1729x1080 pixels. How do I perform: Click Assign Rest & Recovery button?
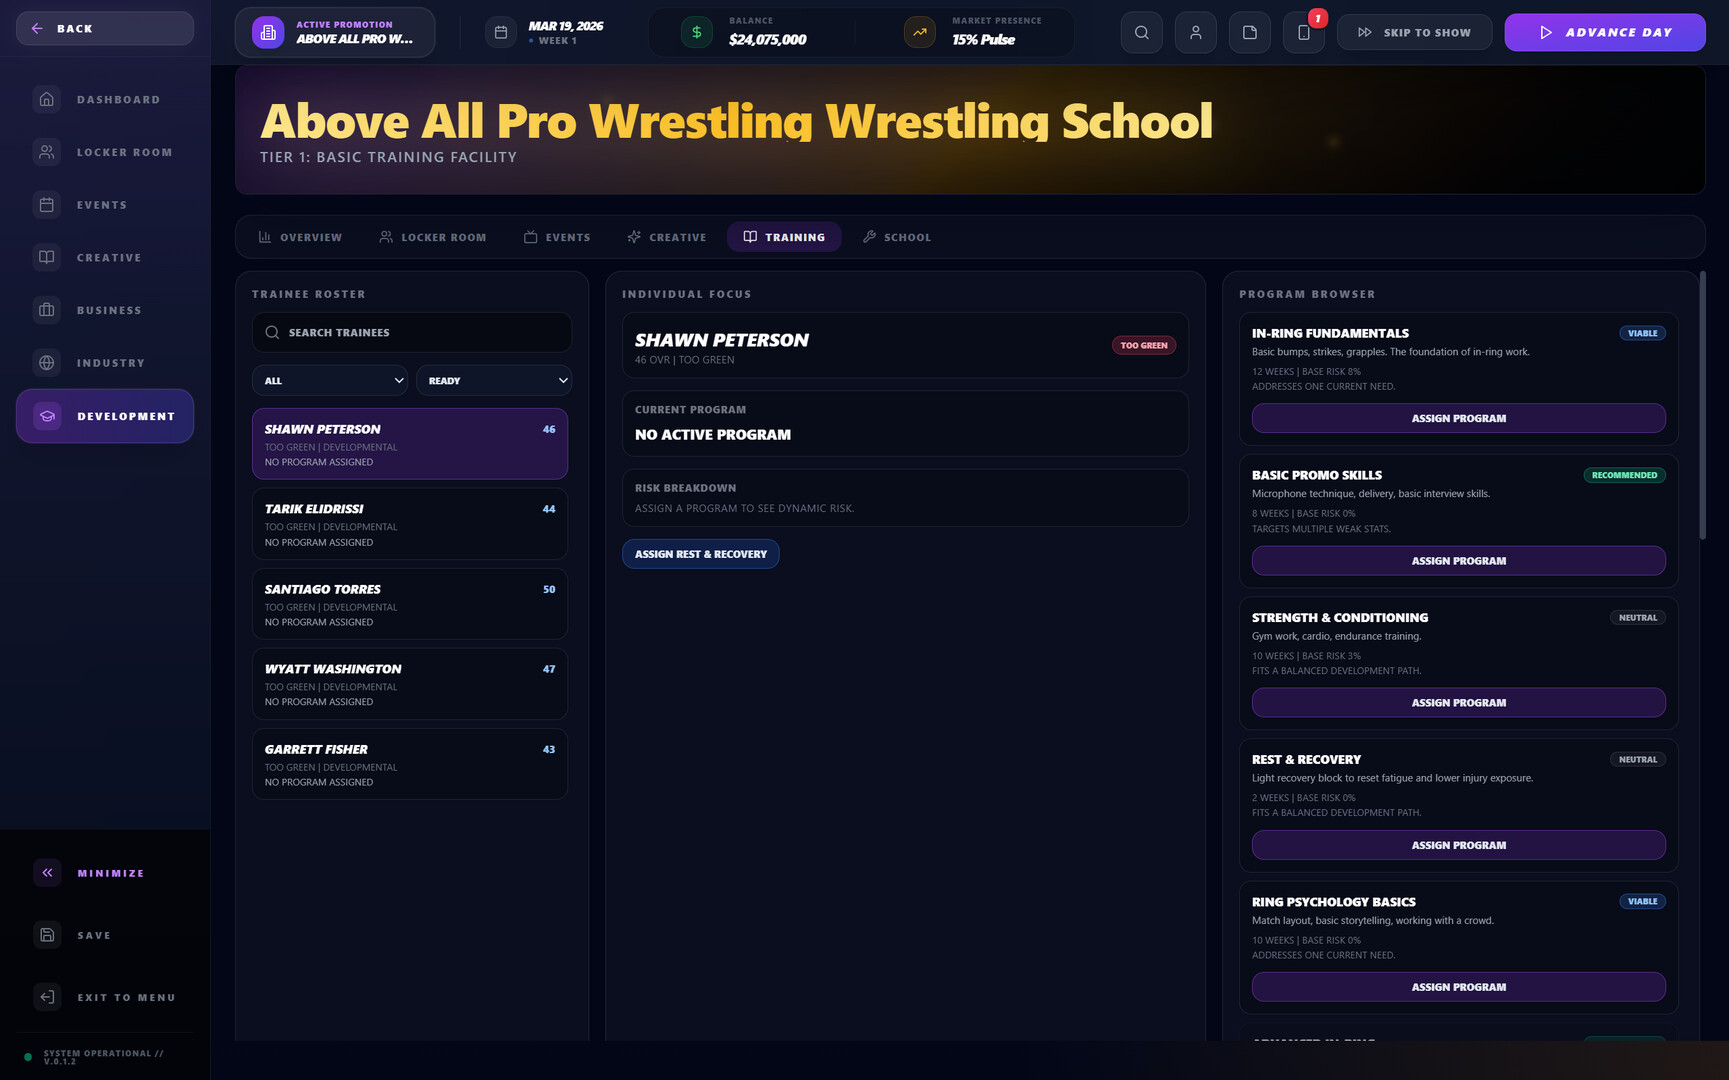[x=700, y=554]
